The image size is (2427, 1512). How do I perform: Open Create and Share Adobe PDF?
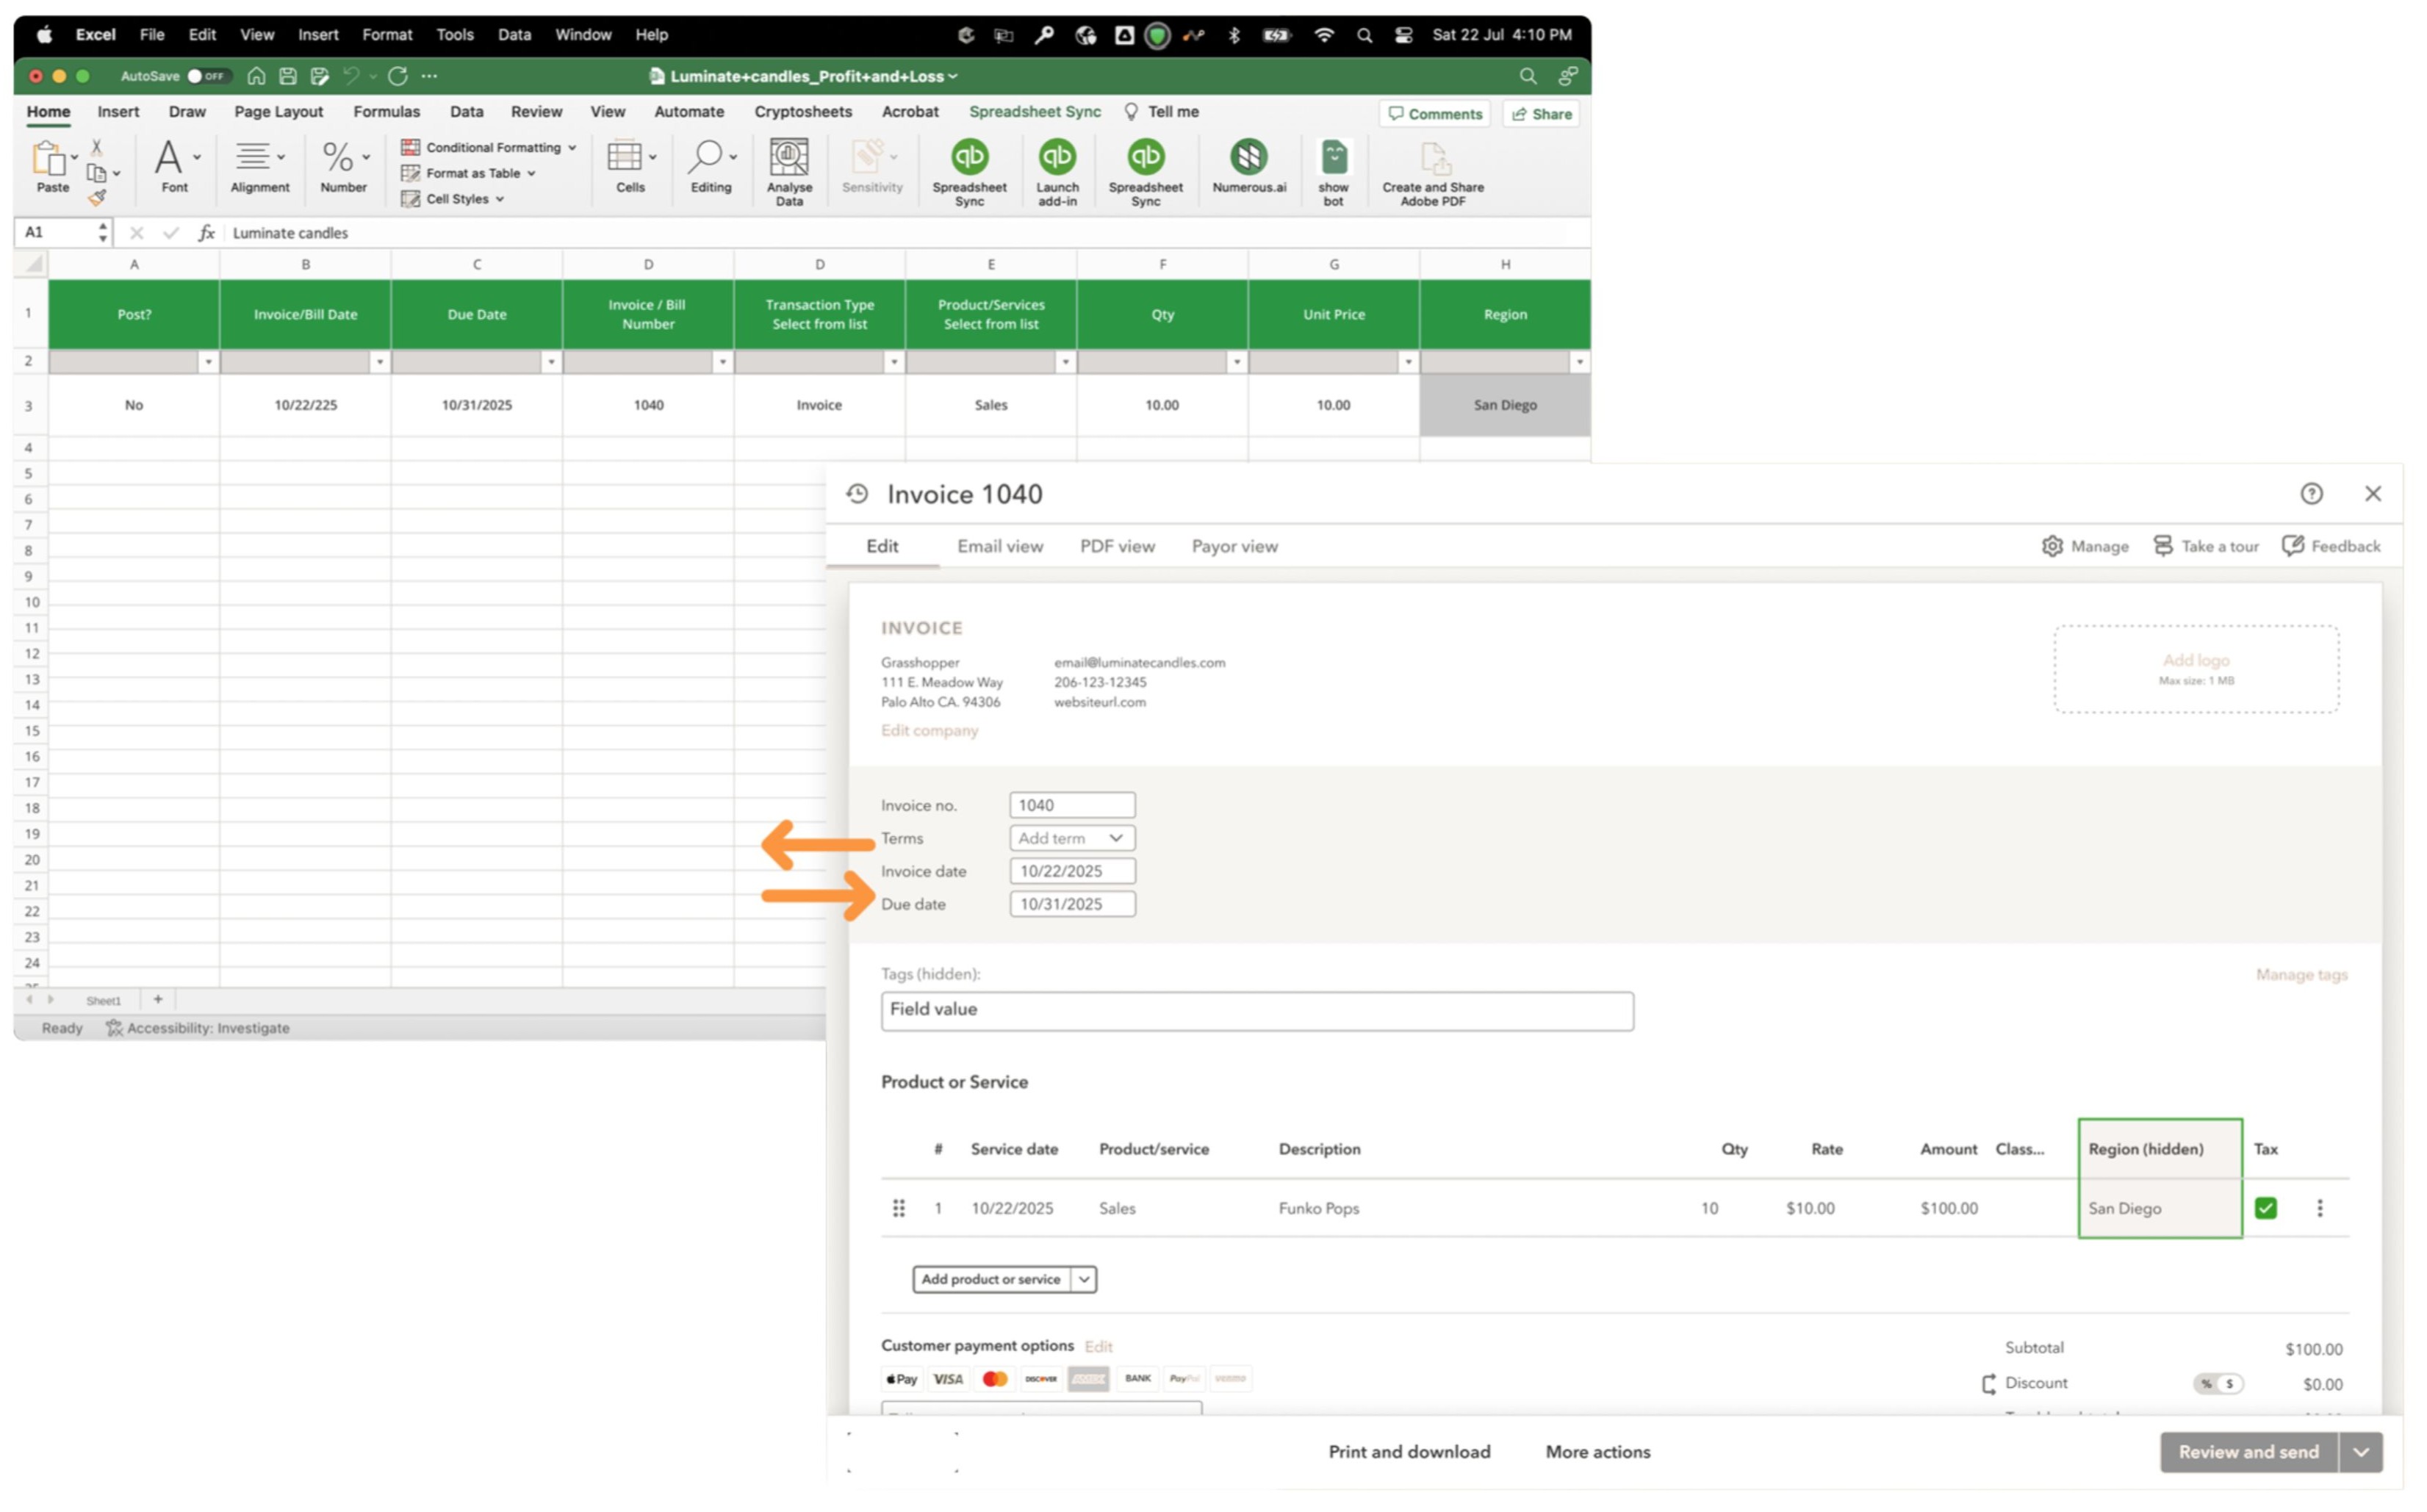point(1433,160)
